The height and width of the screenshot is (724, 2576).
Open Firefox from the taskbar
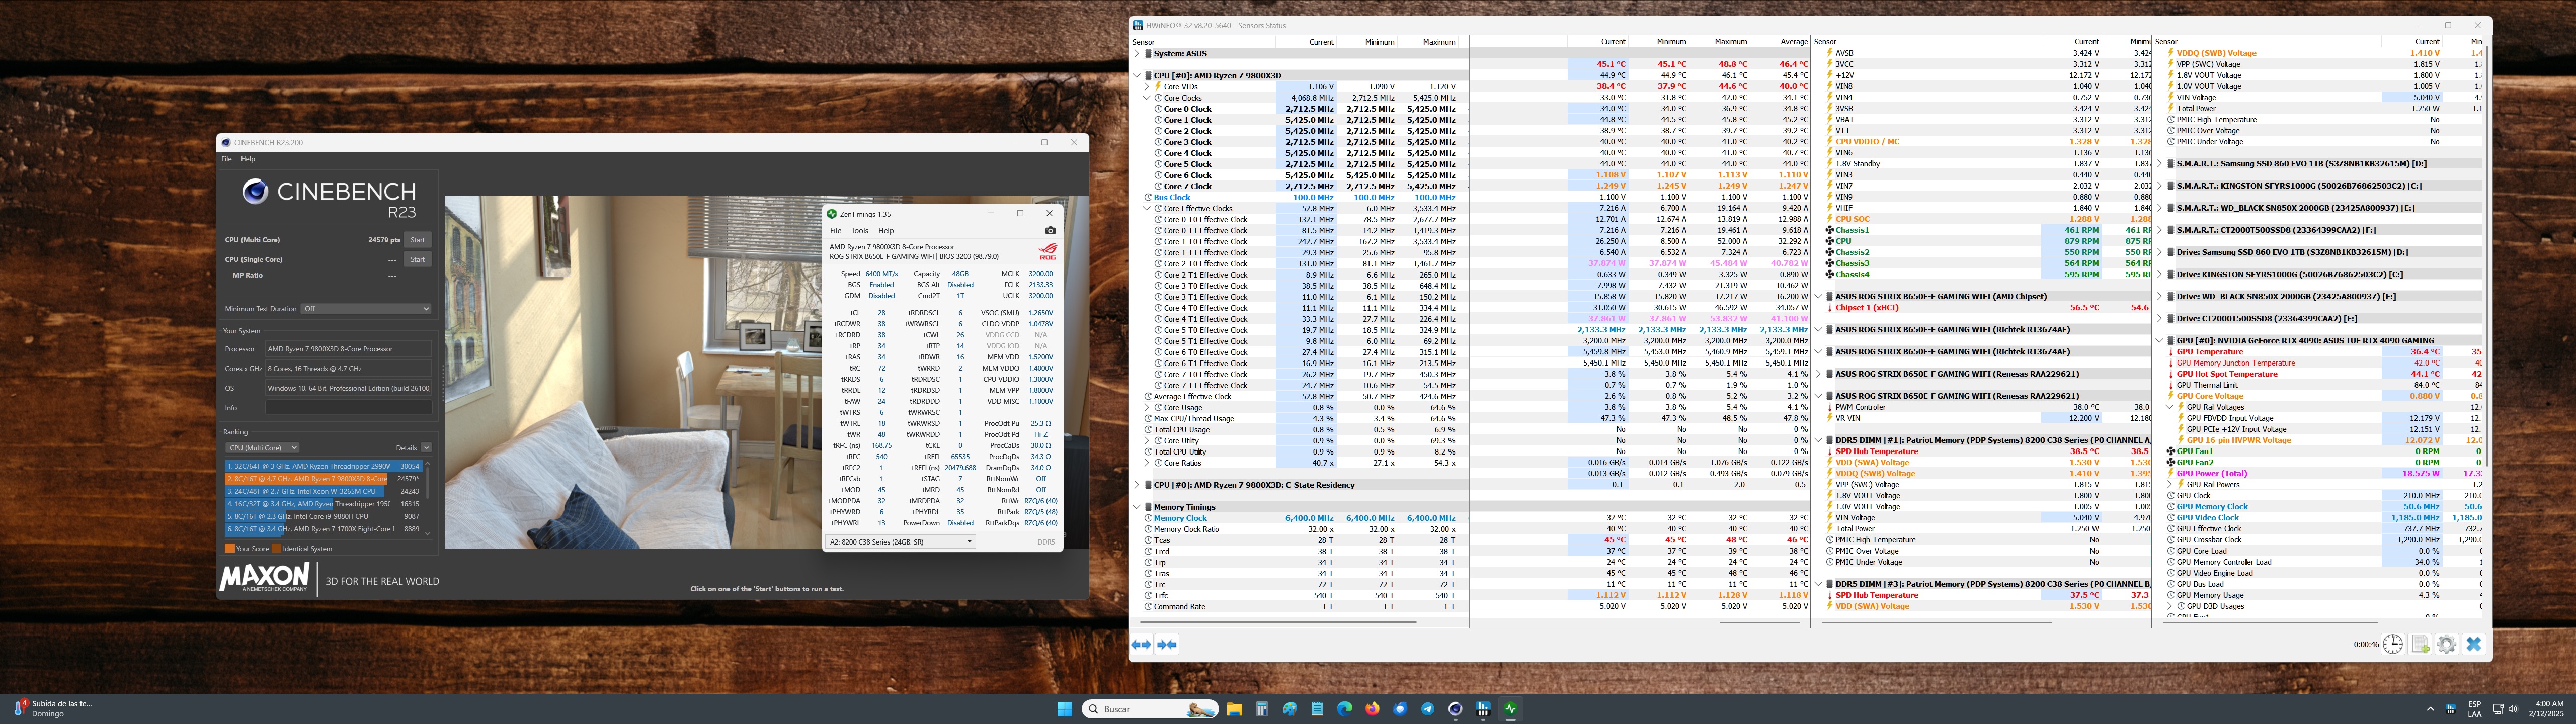[x=1372, y=709]
